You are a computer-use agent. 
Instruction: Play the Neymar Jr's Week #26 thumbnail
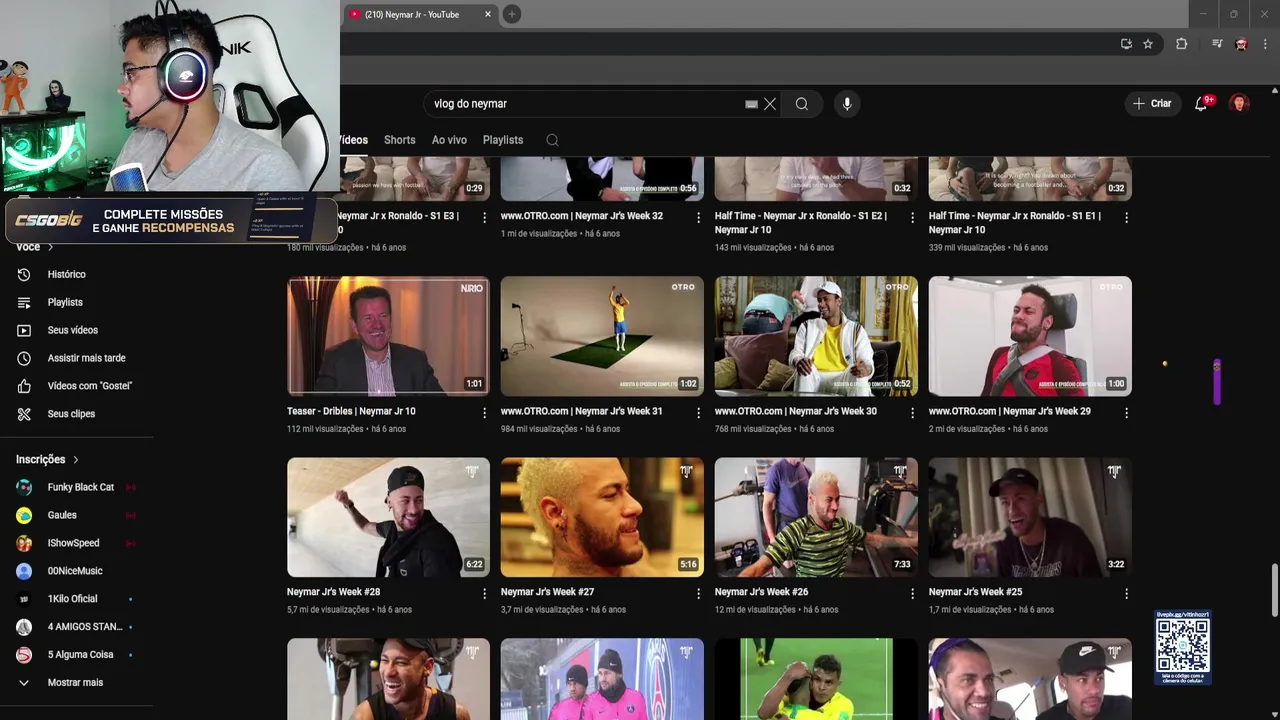tap(816, 517)
